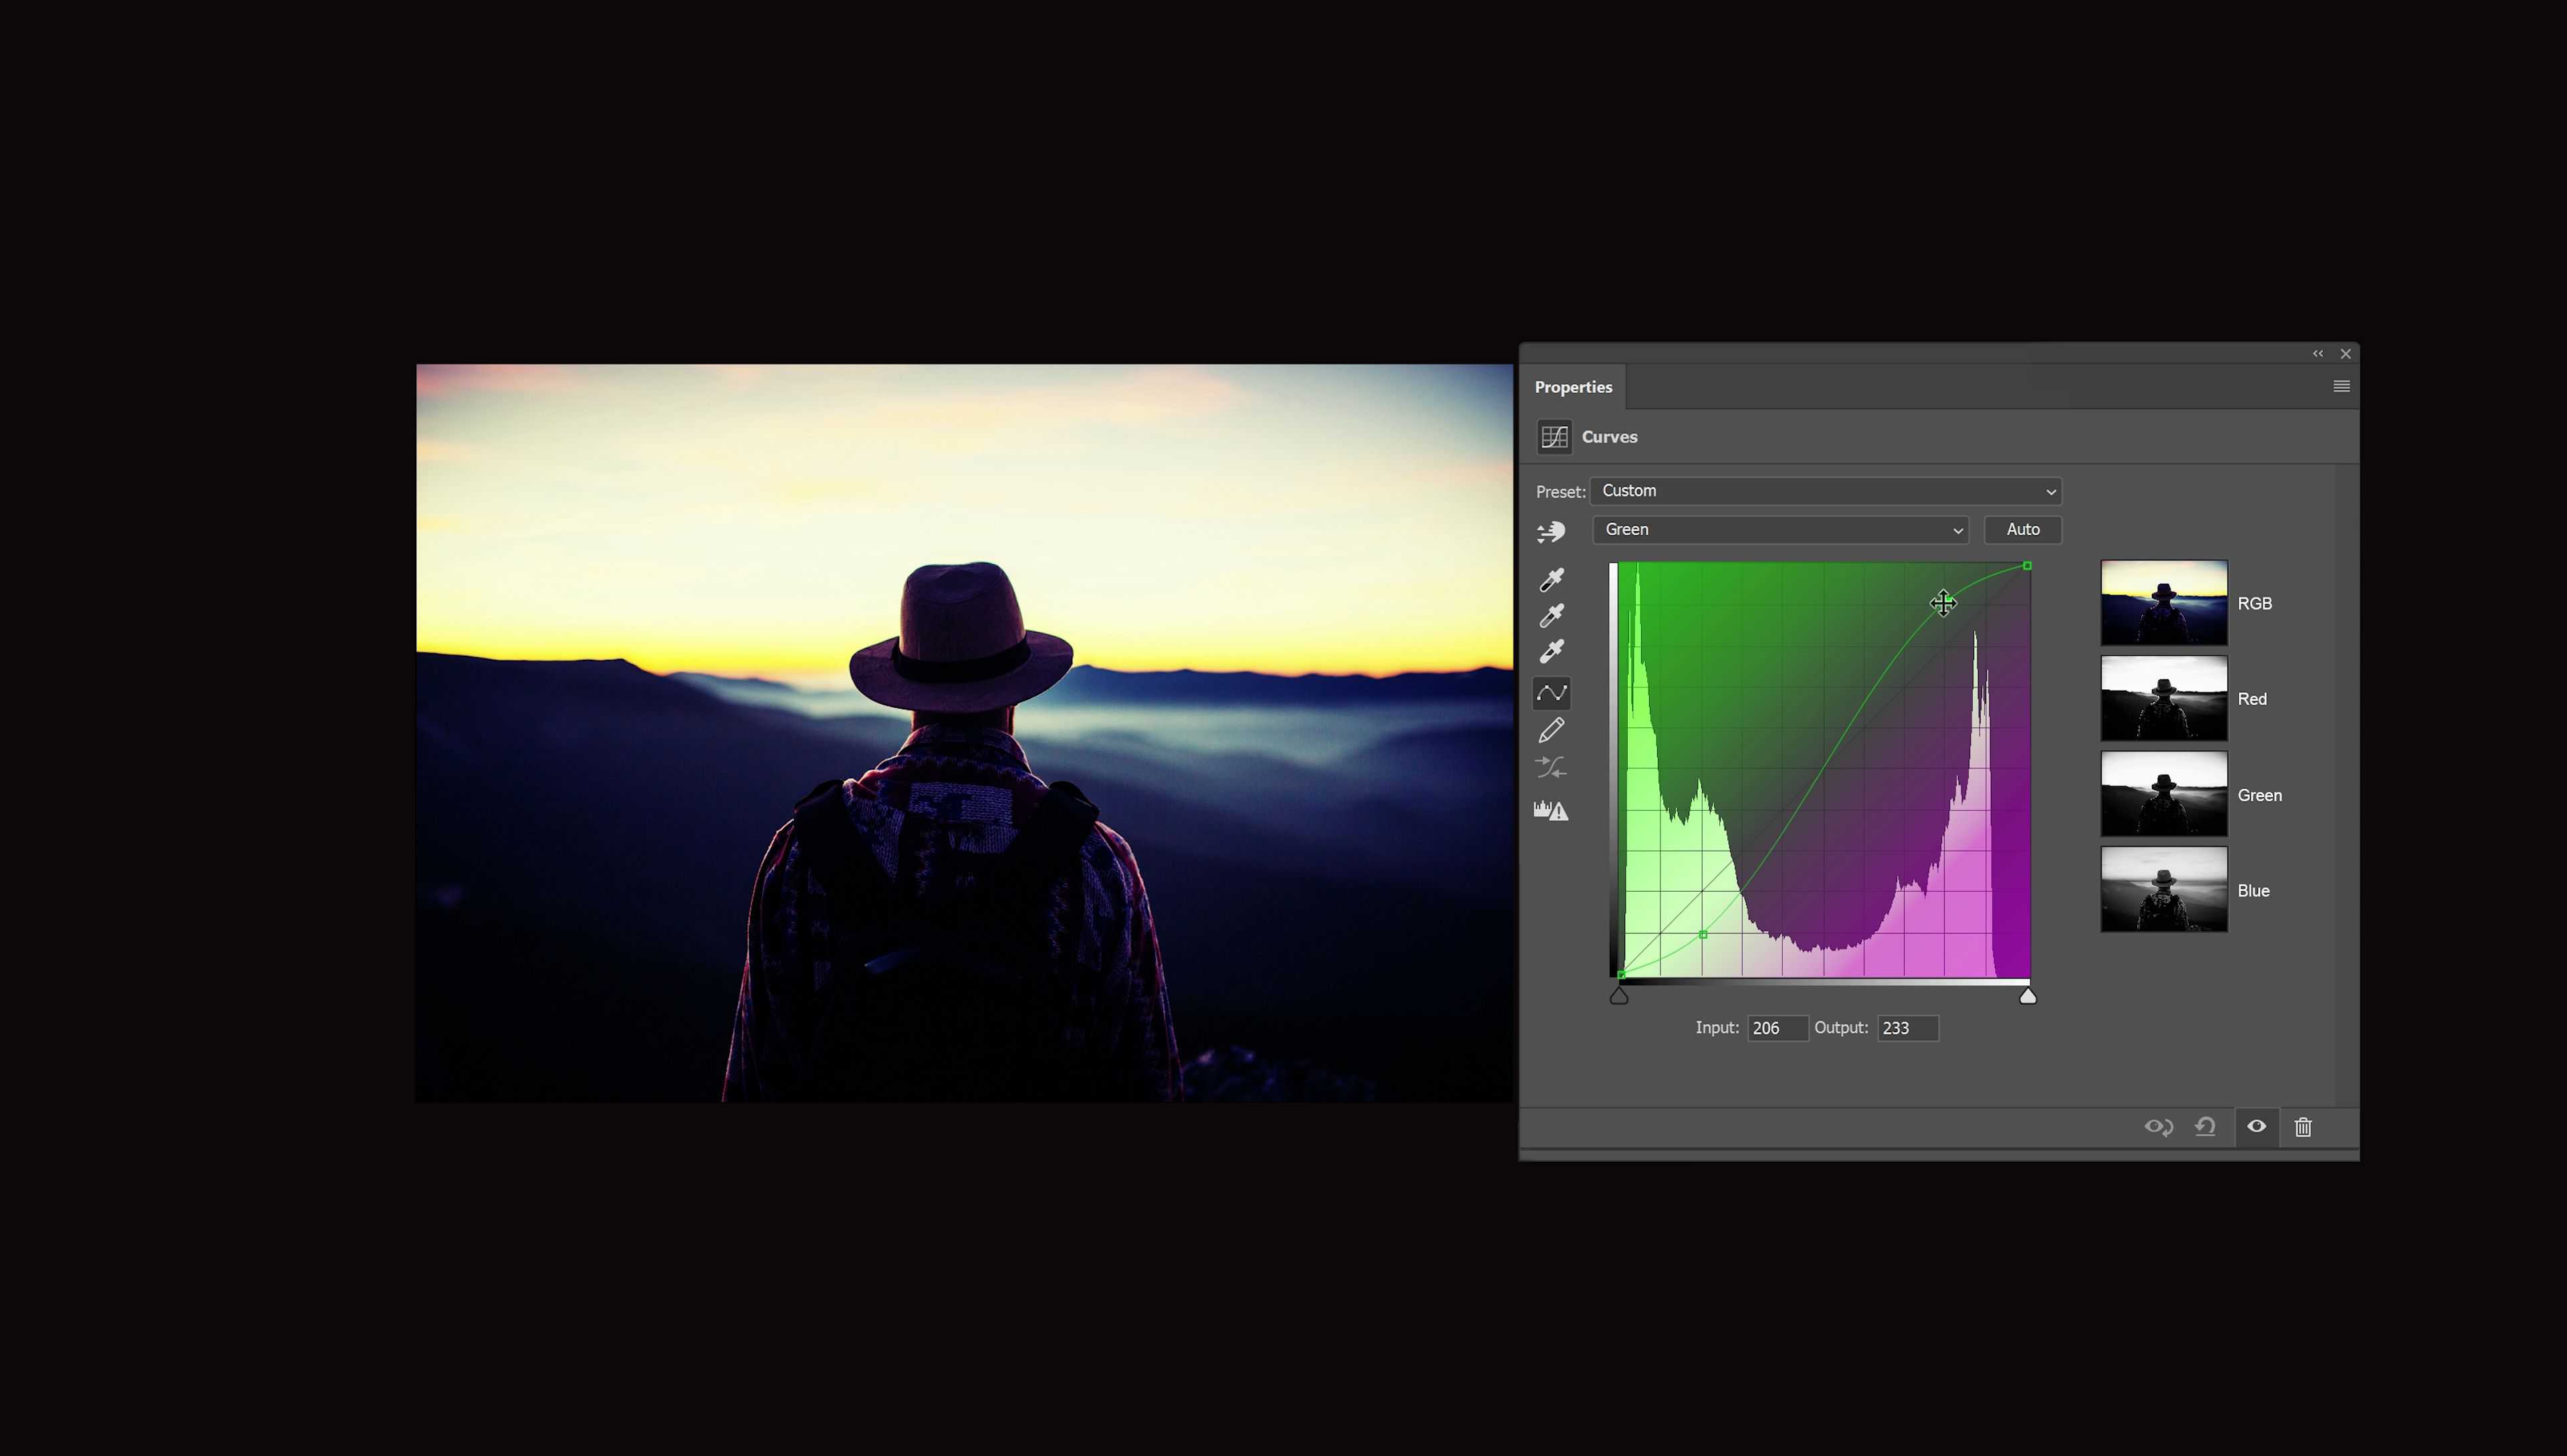This screenshot has width=2567, height=1456.
Task: Click the Blue channel label
Action: pos(2253,891)
